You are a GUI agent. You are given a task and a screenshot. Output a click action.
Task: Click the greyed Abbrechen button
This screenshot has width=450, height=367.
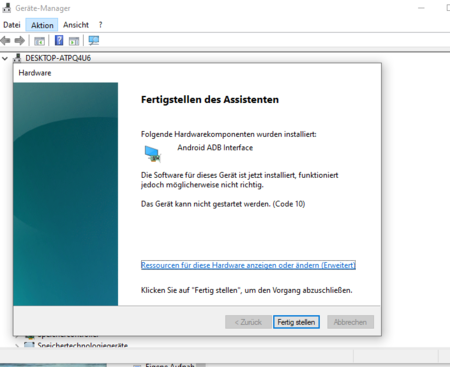coord(350,322)
